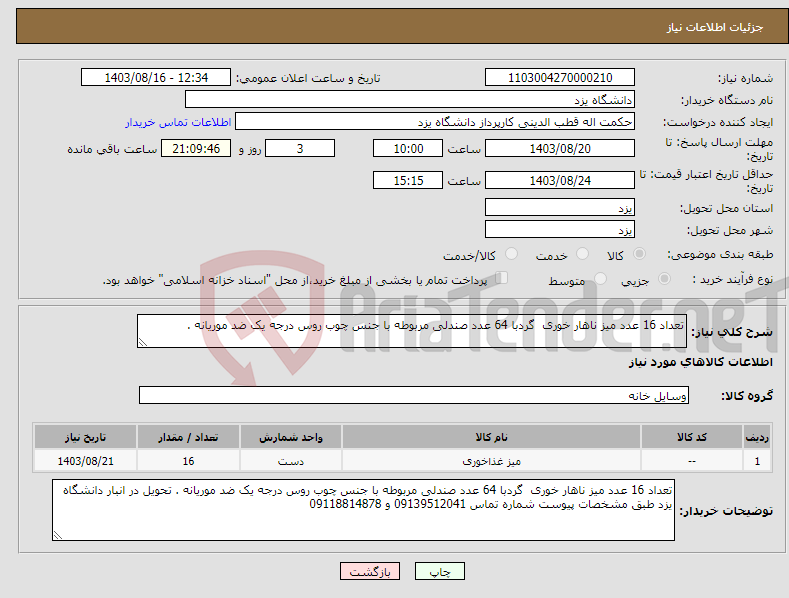This screenshot has width=789, height=598.
Task: Click the resize handle of شرح کلی نیاز box
Action: click(x=143, y=342)
